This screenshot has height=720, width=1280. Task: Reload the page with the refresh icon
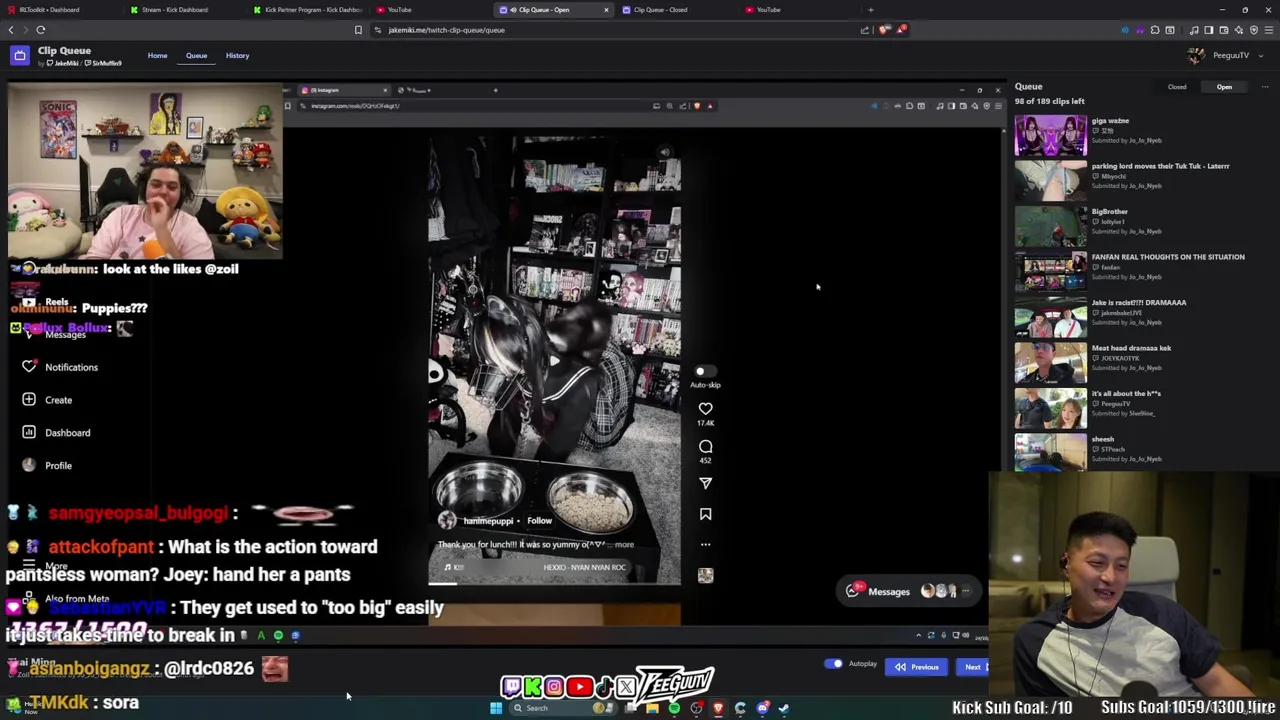(41, 30)
